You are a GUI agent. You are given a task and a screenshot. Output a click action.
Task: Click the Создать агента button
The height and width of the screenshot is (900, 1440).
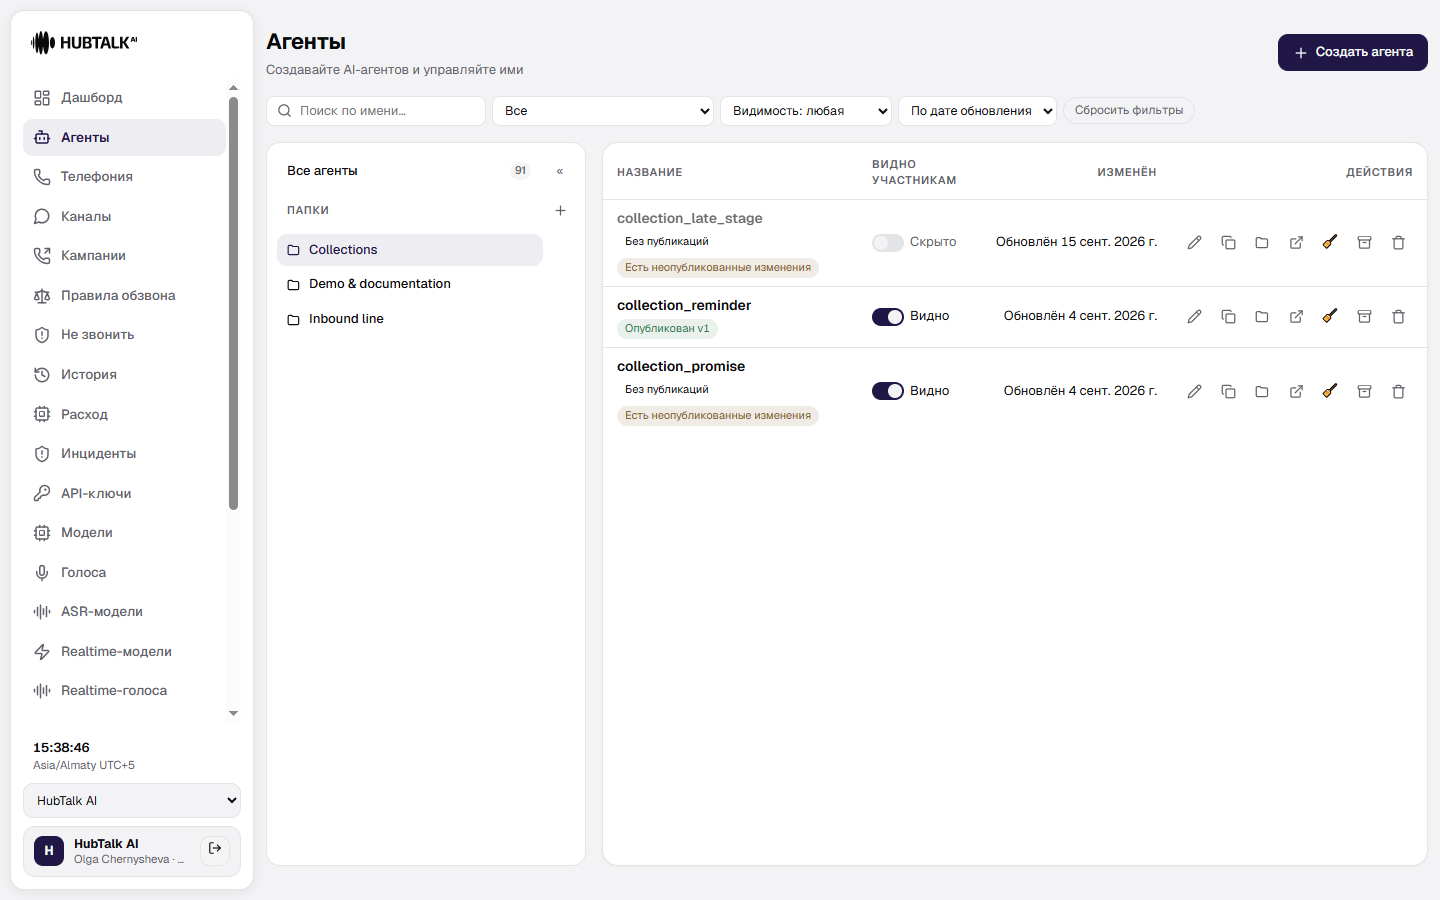[x=1352, y=53]
